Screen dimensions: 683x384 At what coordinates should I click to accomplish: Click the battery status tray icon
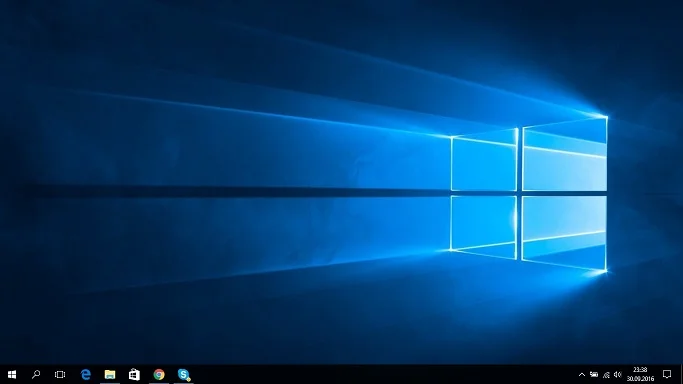pyautogui.click(x=594, y=374)
